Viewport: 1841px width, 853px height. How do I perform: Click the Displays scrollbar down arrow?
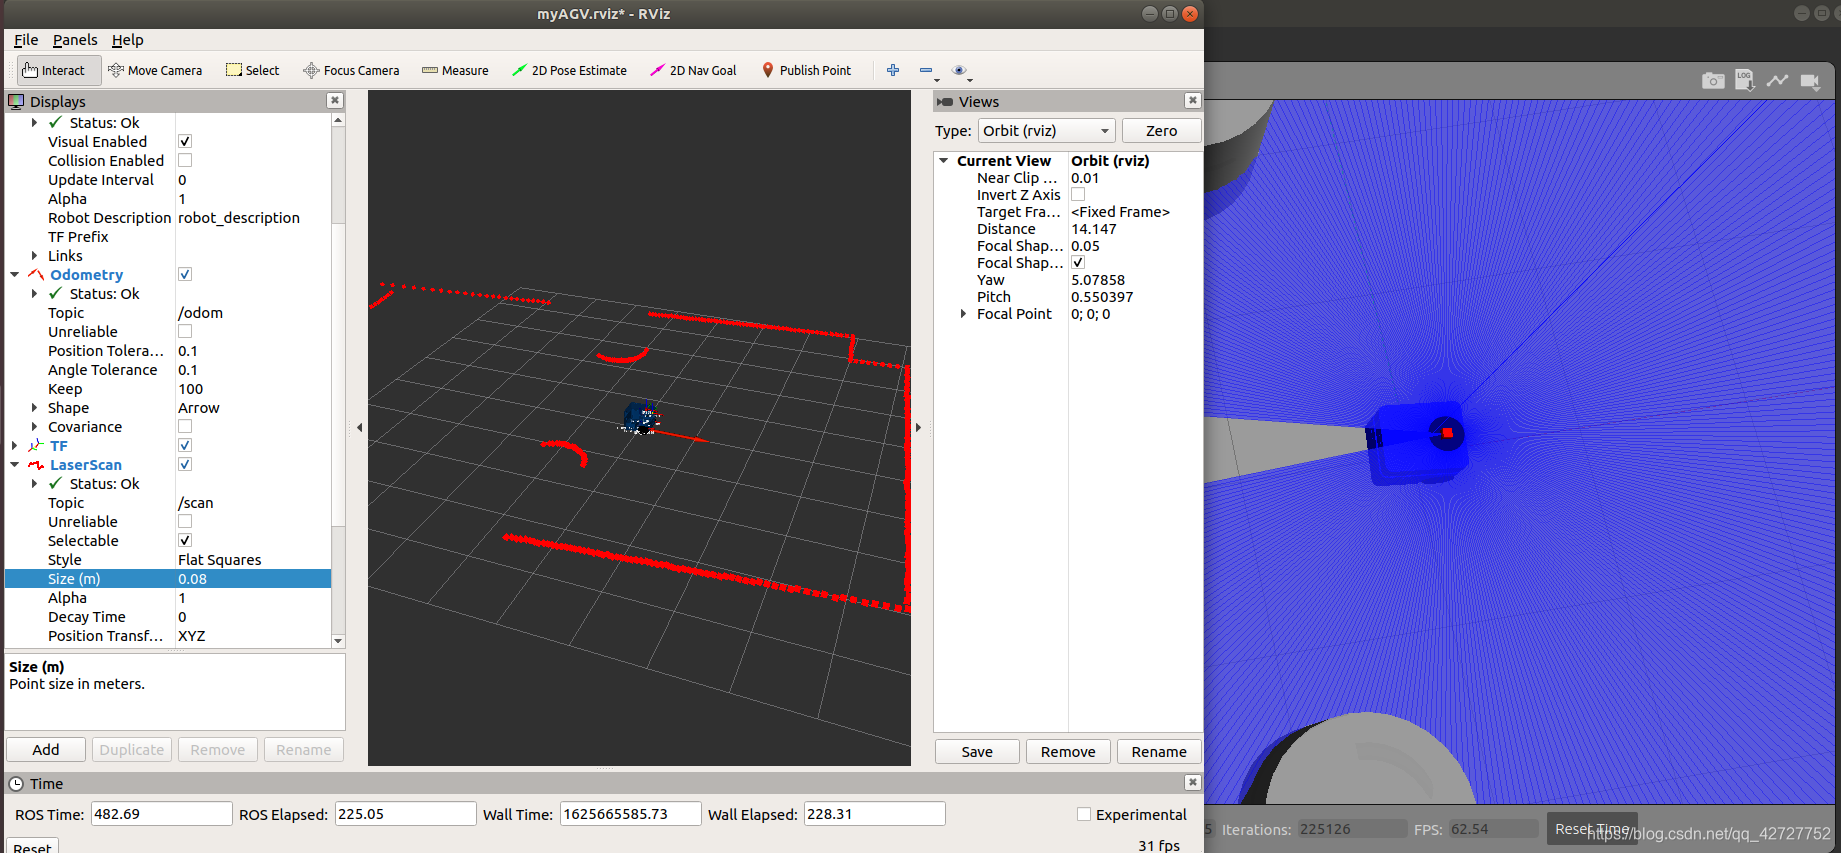[338, 641]
